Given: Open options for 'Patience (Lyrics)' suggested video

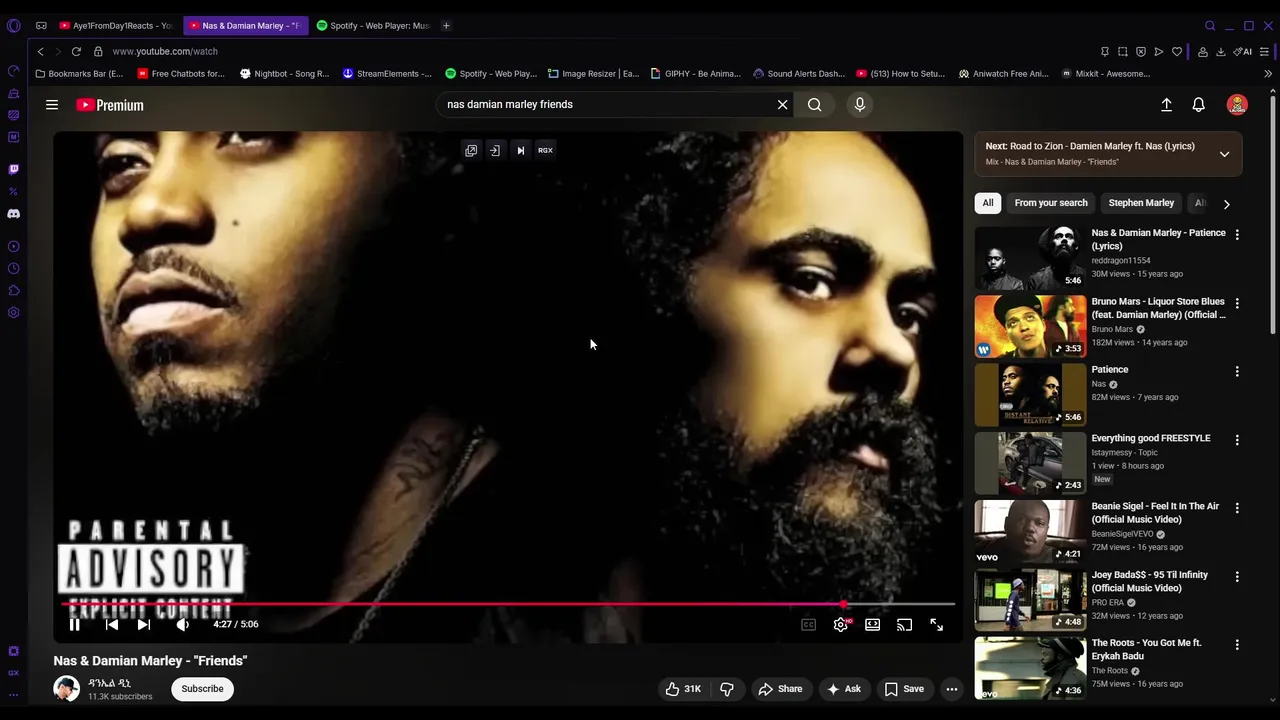Looking at the screenshot, I should tap(1237, 234).
